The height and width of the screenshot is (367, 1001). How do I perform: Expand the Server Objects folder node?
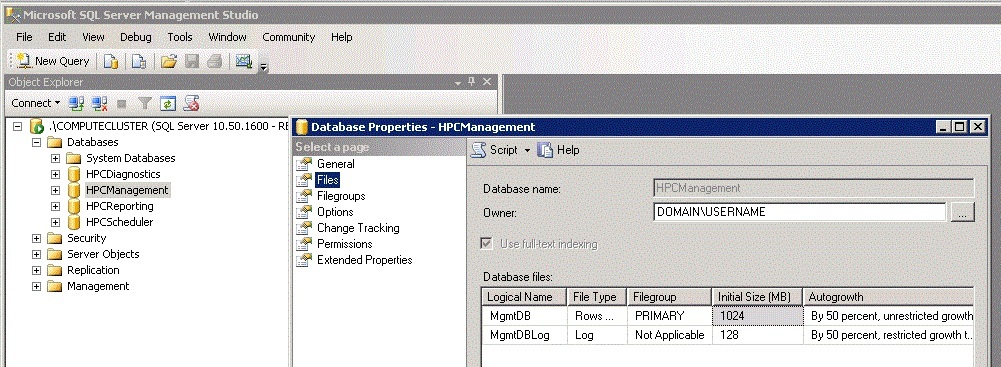coord(36,254)
